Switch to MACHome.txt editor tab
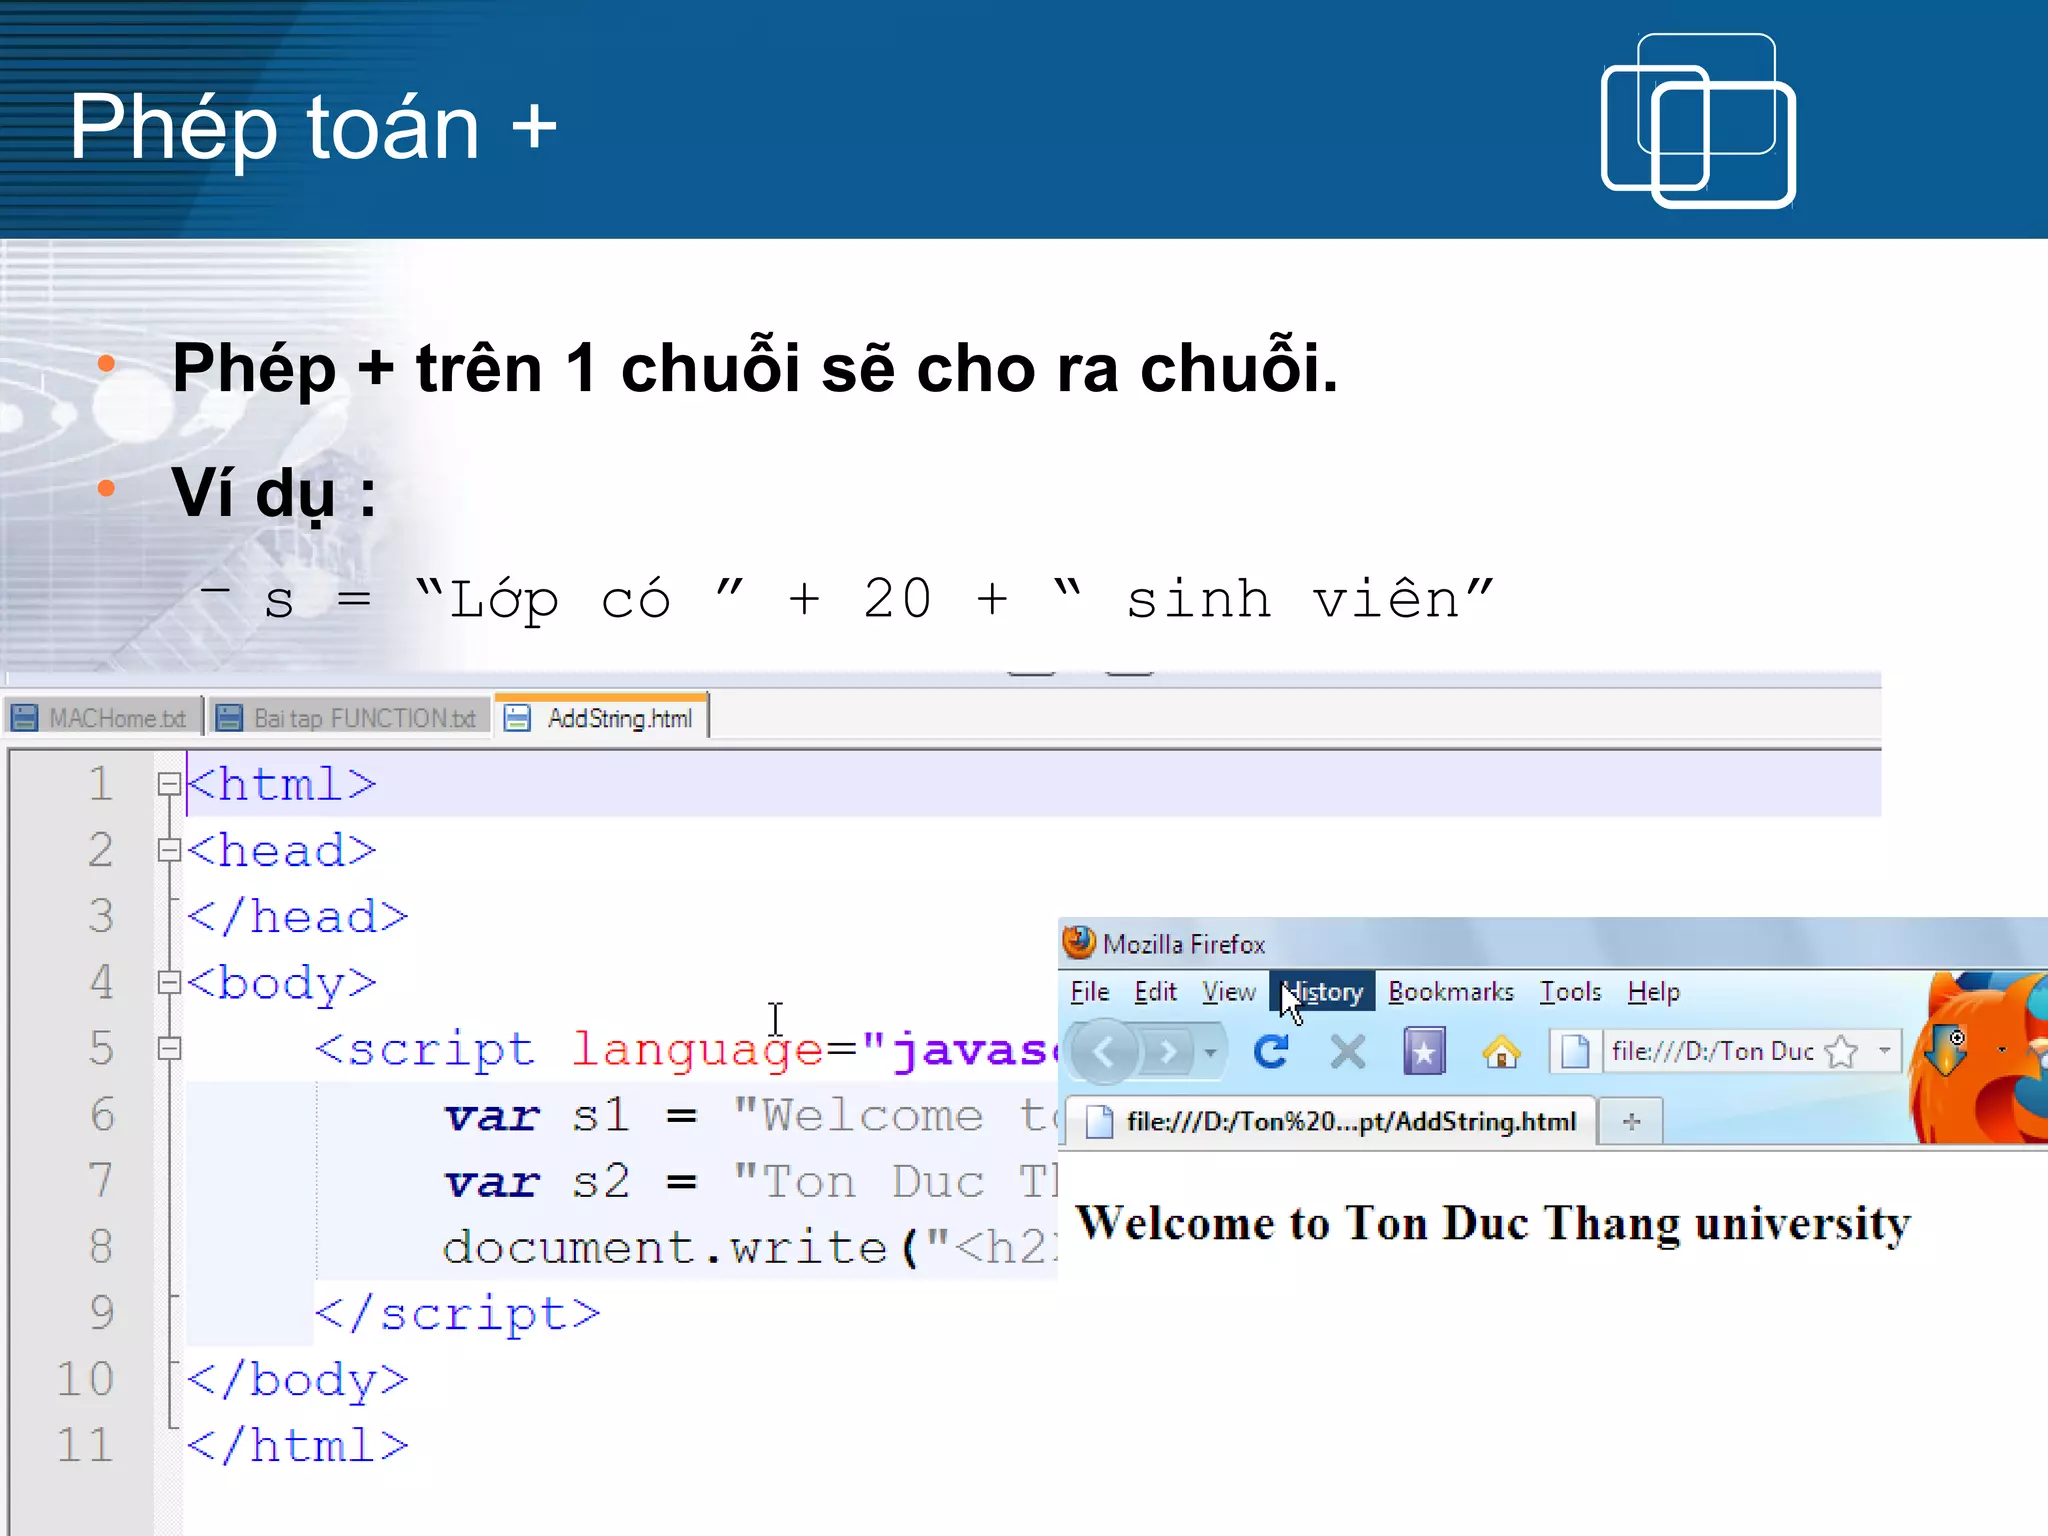The image size is (2048, 1536). (103, 718)
